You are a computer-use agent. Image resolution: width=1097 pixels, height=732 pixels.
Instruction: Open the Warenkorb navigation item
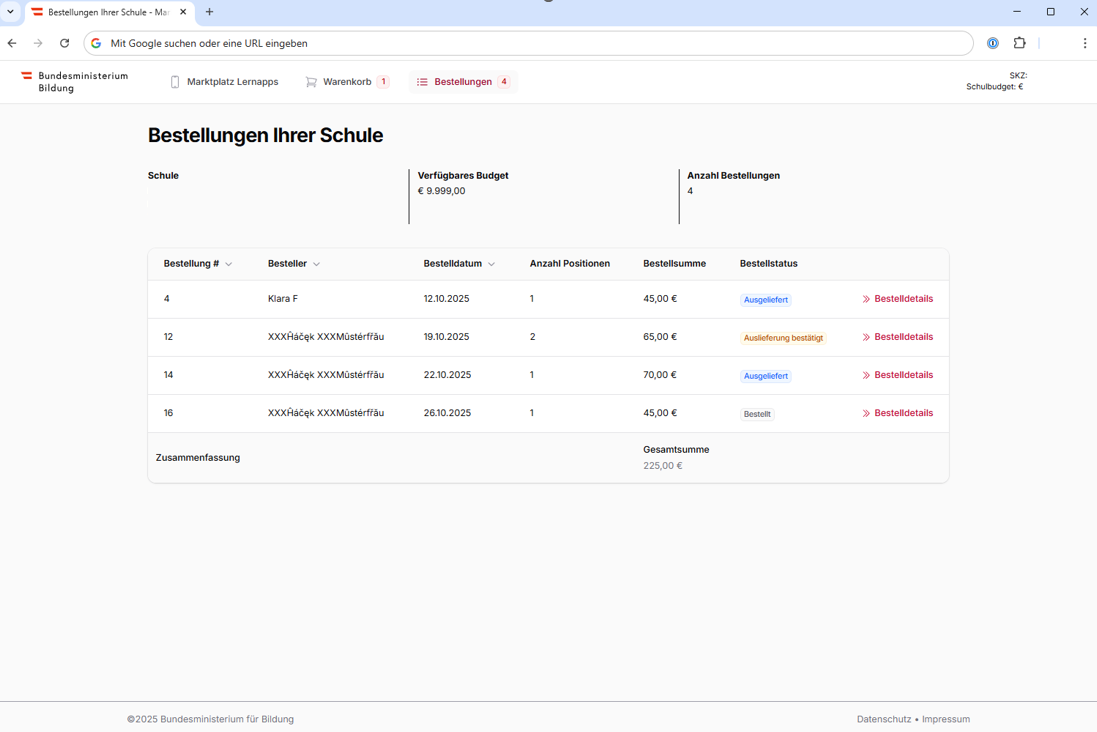(347, 82)
